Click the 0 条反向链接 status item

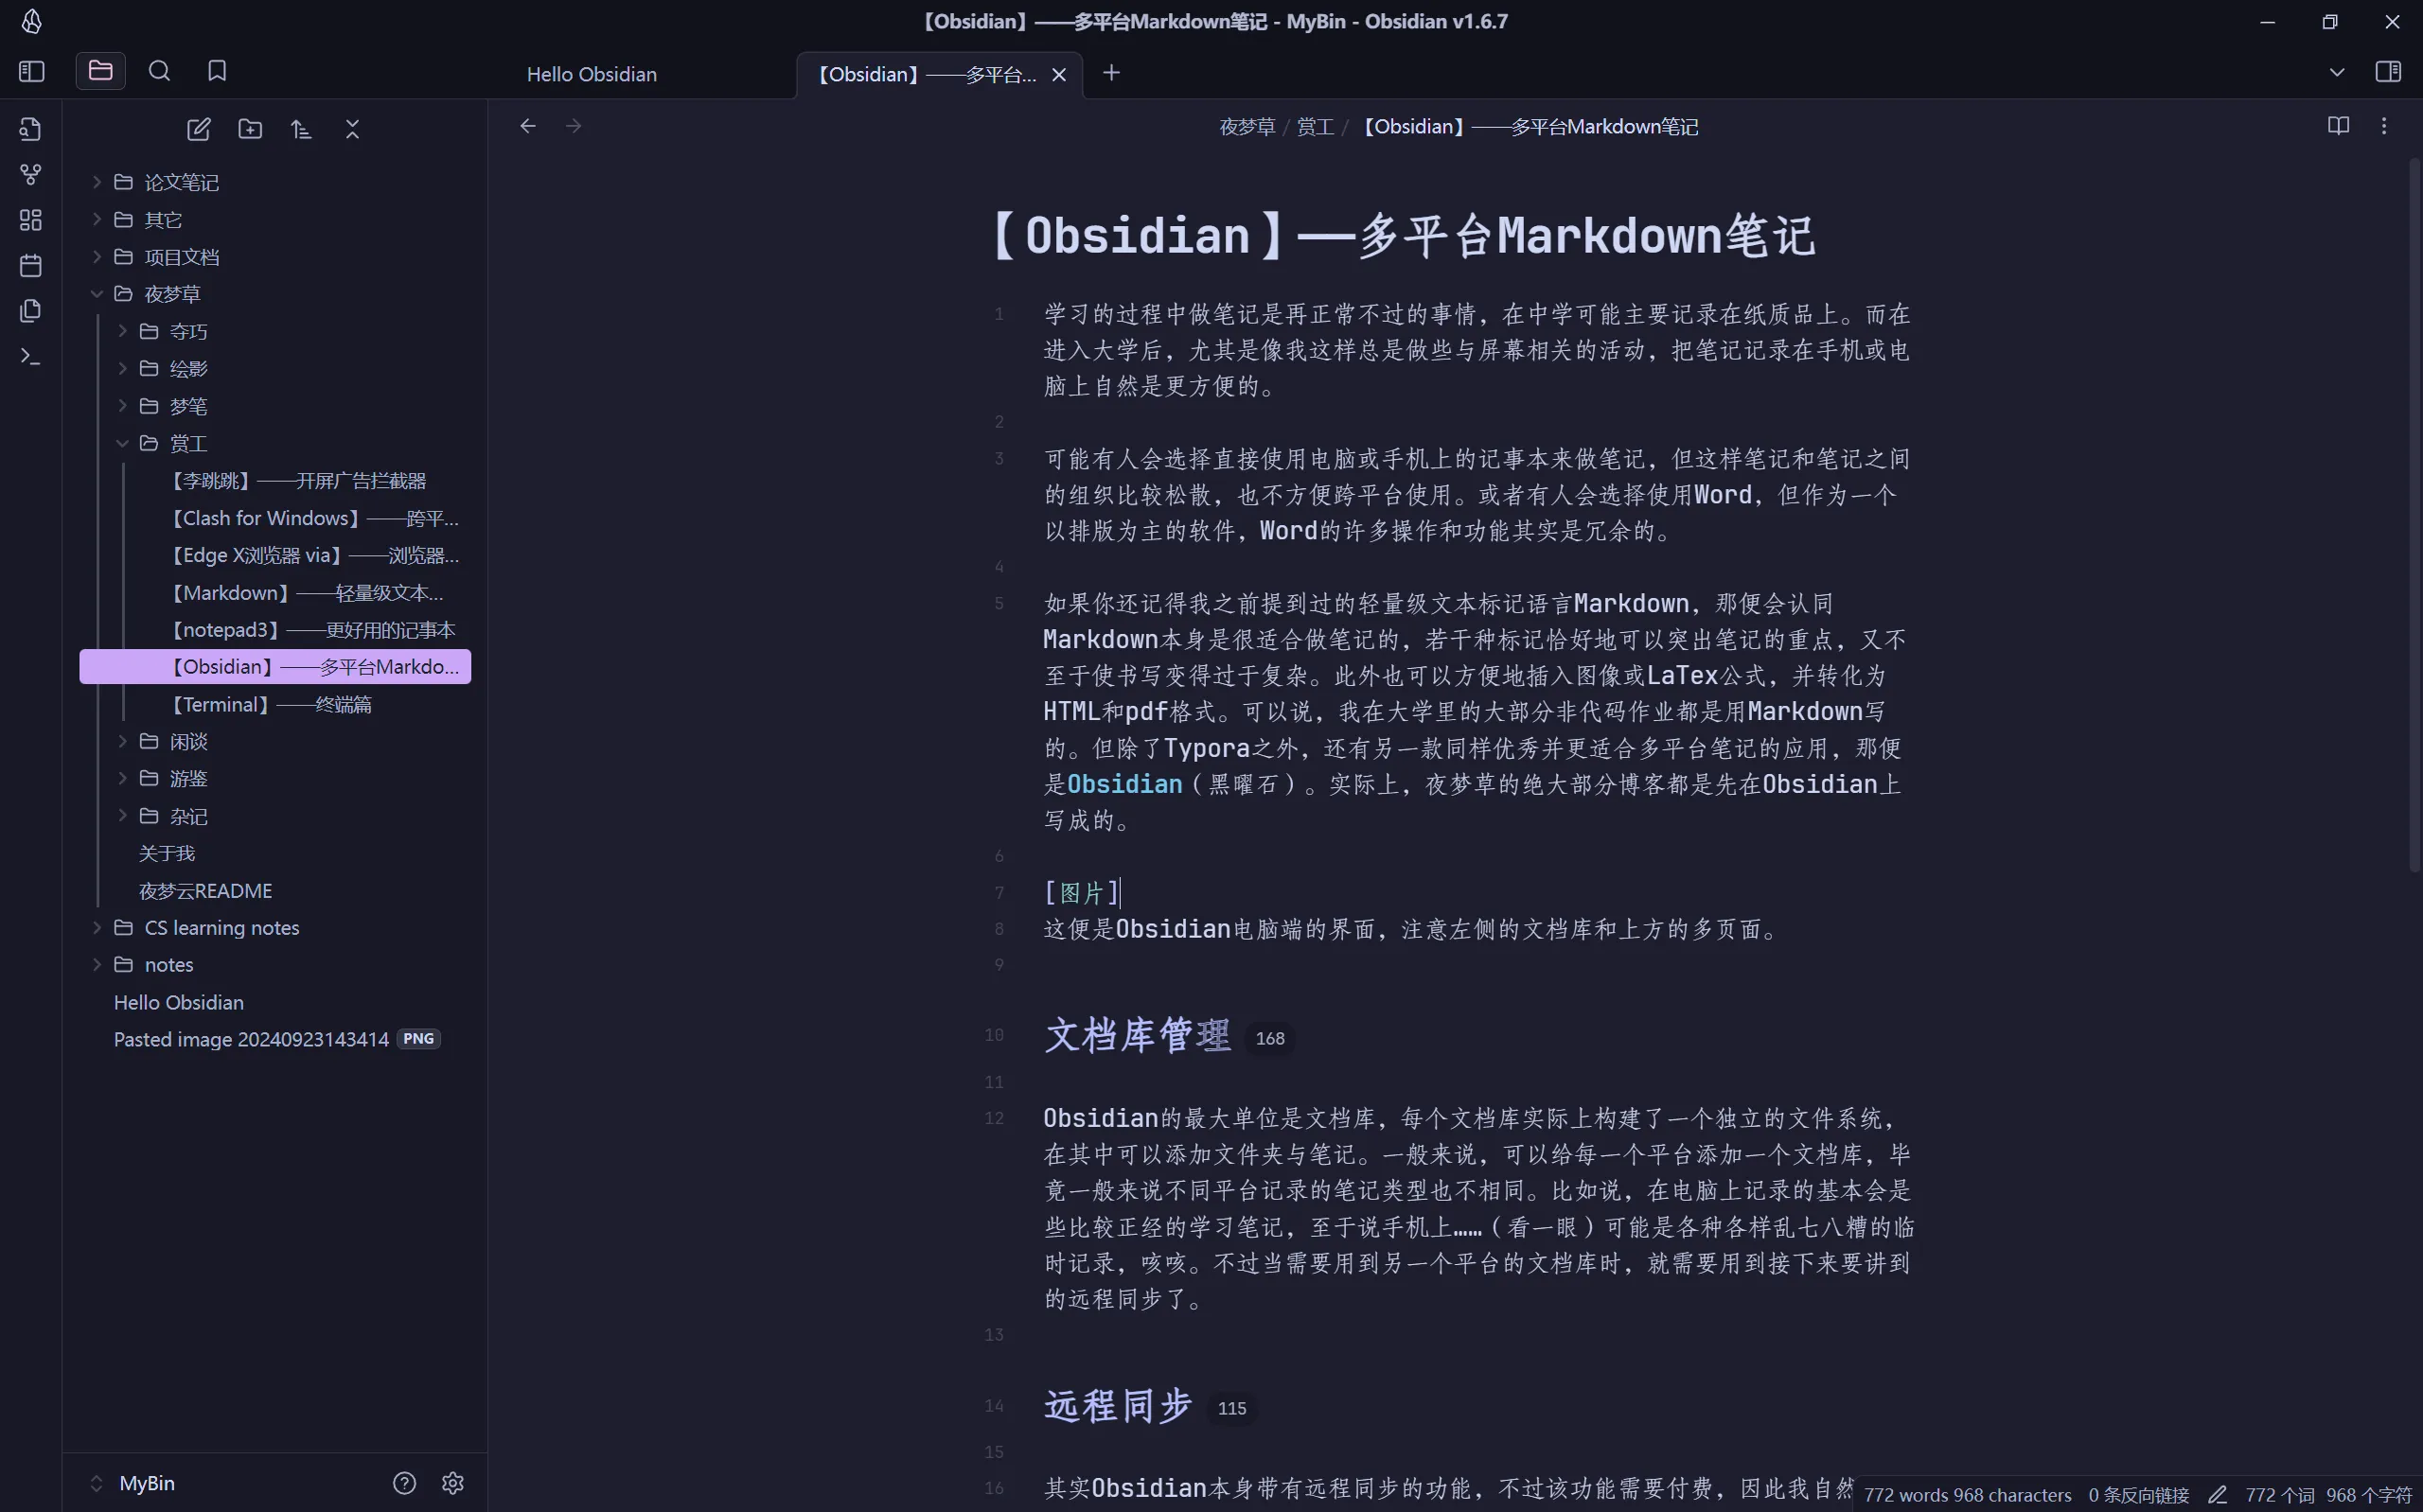point(2138,1495)
